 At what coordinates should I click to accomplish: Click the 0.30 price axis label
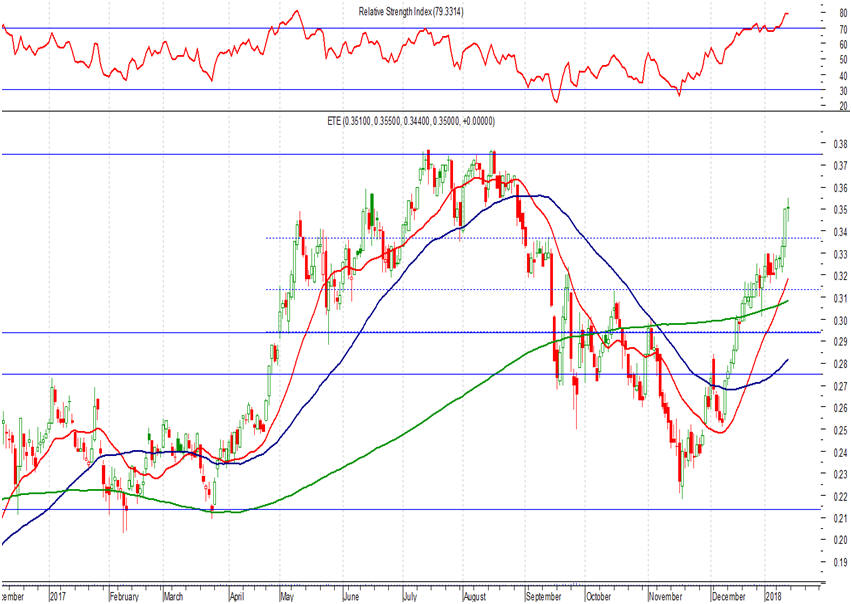coord(841,320)
